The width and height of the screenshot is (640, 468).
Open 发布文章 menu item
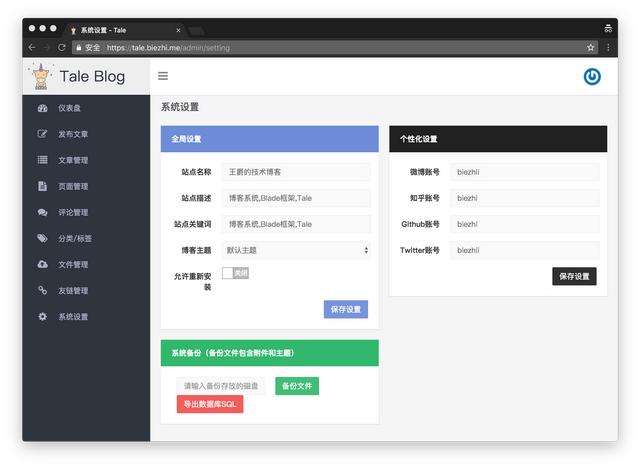pos(73,134)
